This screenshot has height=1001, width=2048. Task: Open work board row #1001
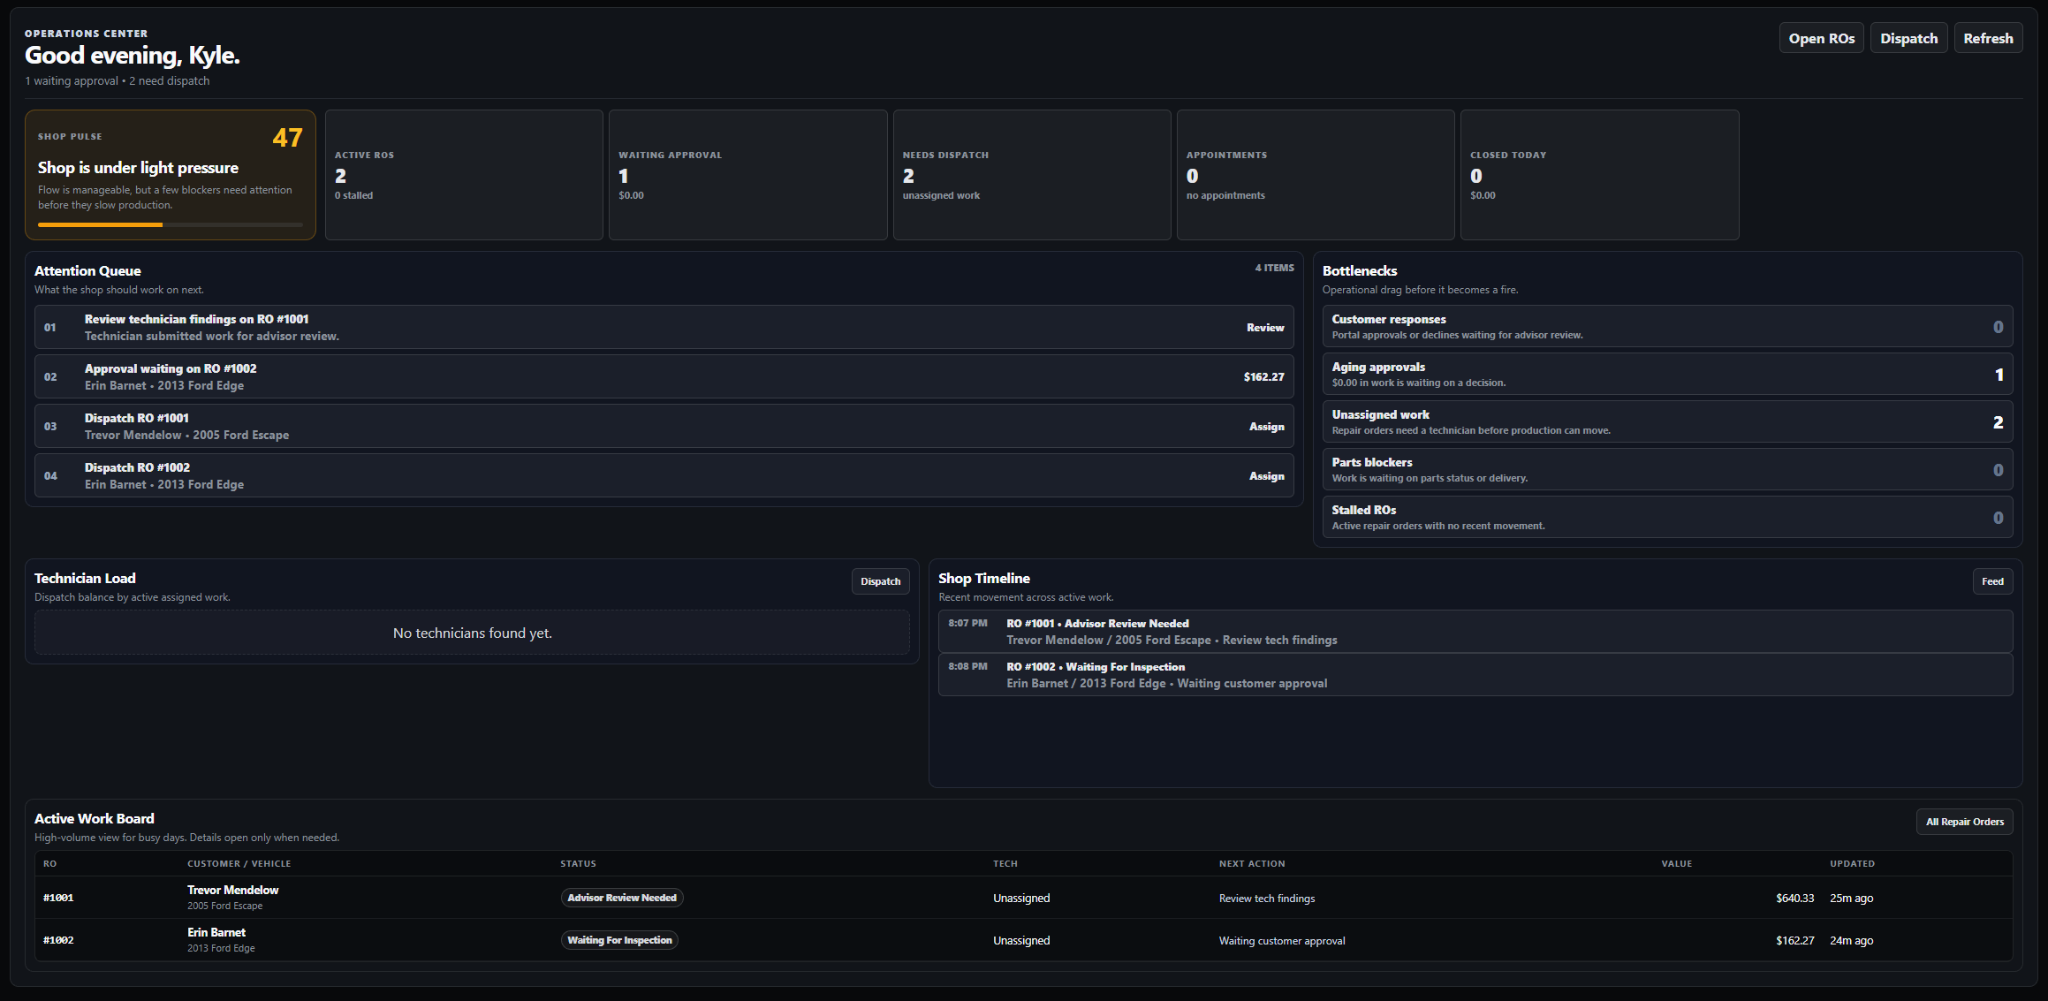tap(1023, 898)
